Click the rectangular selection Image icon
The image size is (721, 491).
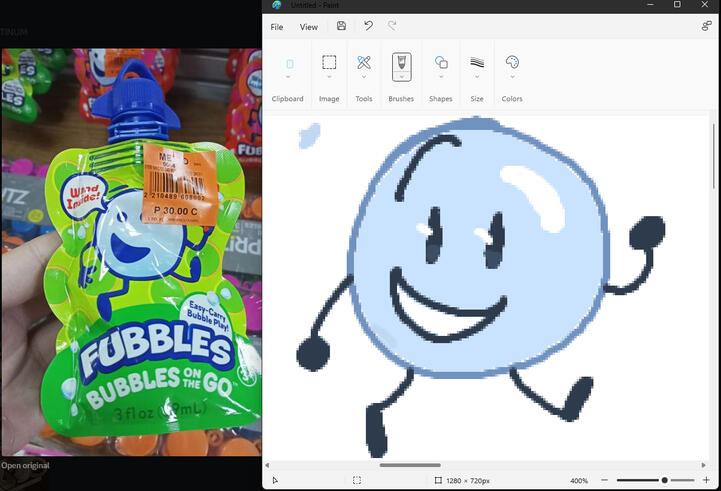329,62
